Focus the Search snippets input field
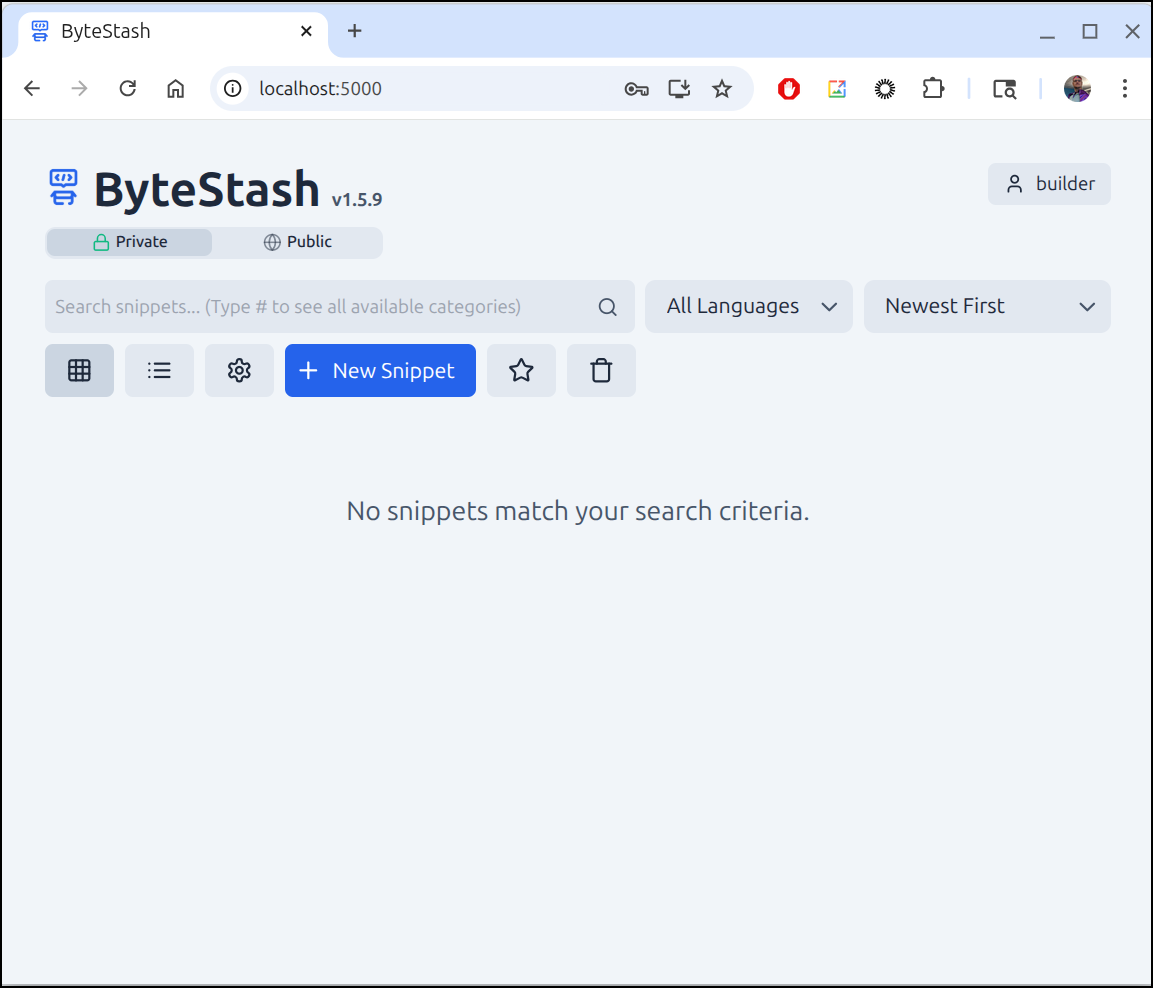 pos(320,307)
